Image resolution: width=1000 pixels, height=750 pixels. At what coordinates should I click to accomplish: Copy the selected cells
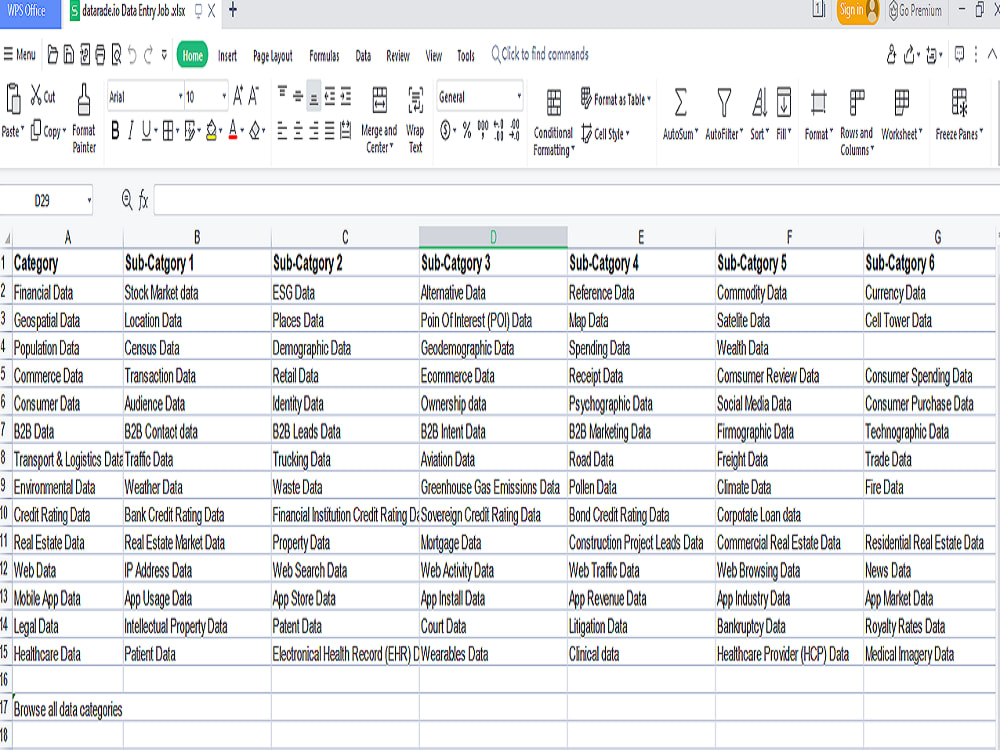48,131
